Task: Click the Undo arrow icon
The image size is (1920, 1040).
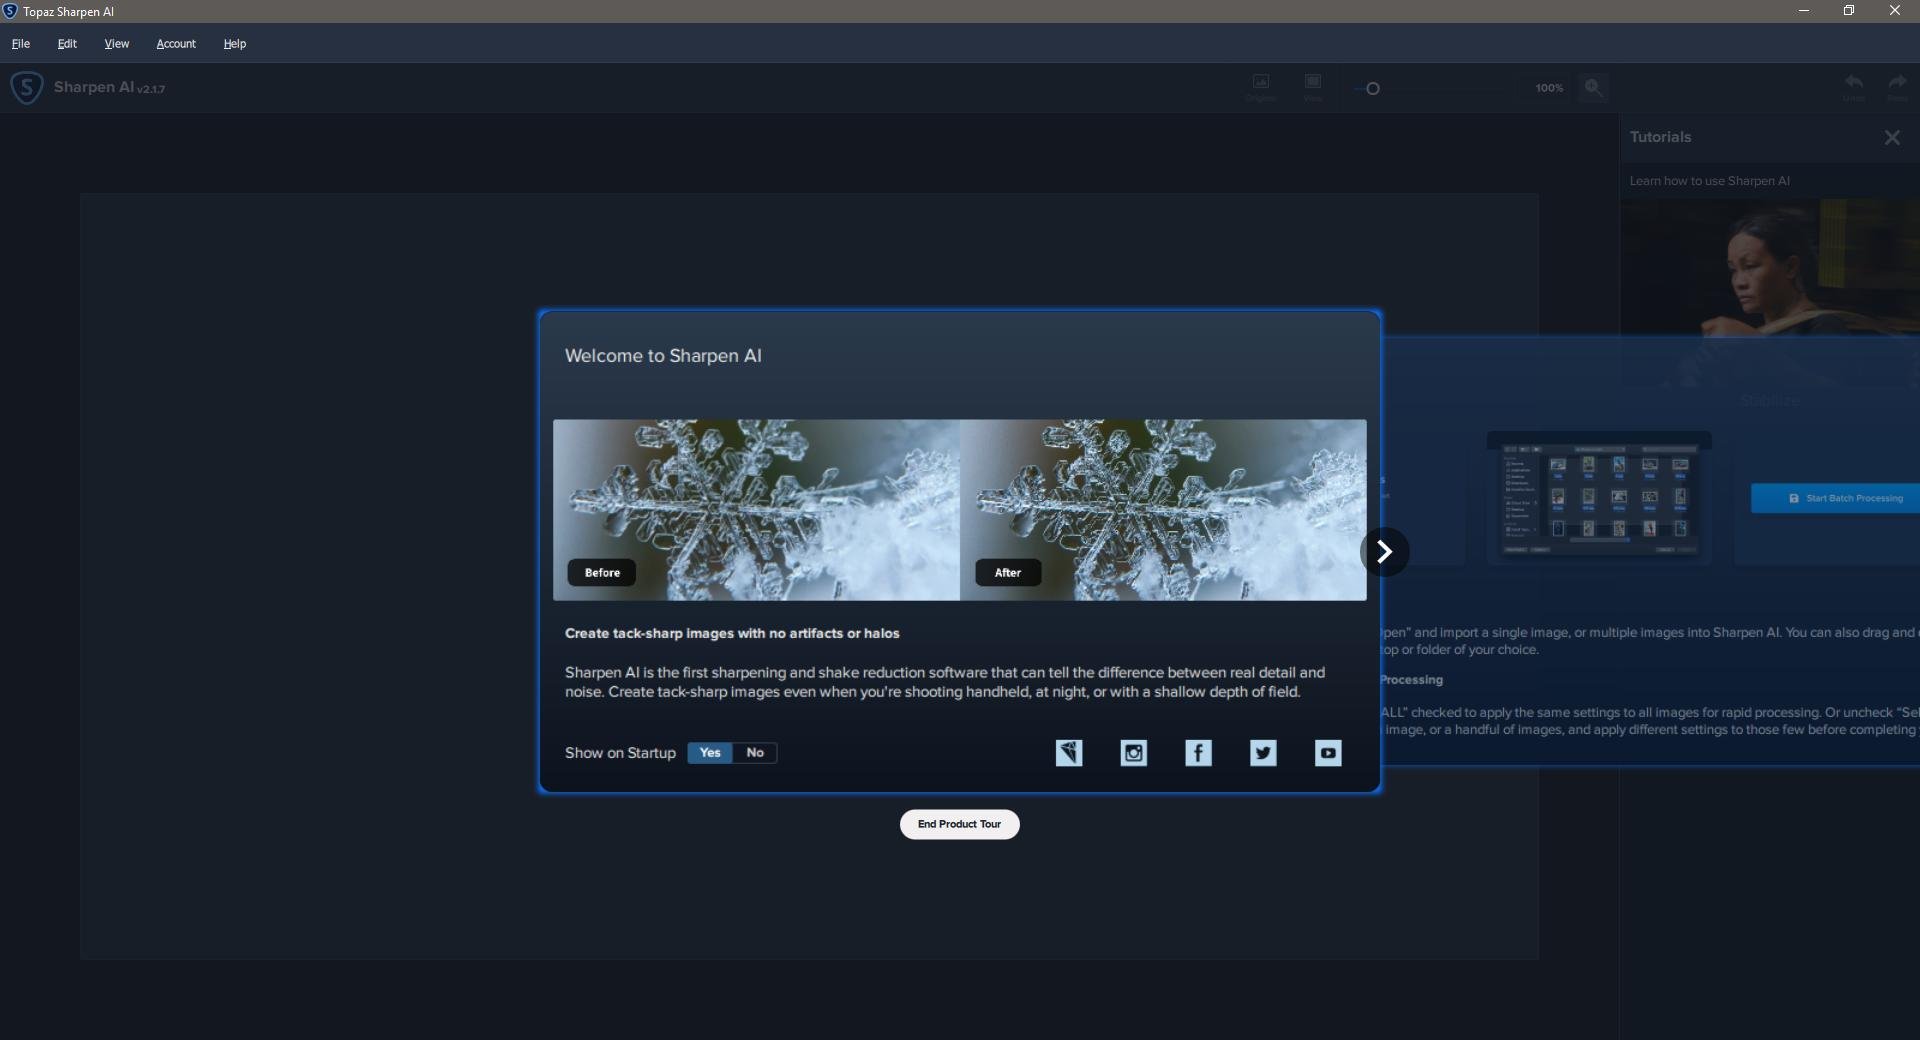Action: [x=1853, y=86]
